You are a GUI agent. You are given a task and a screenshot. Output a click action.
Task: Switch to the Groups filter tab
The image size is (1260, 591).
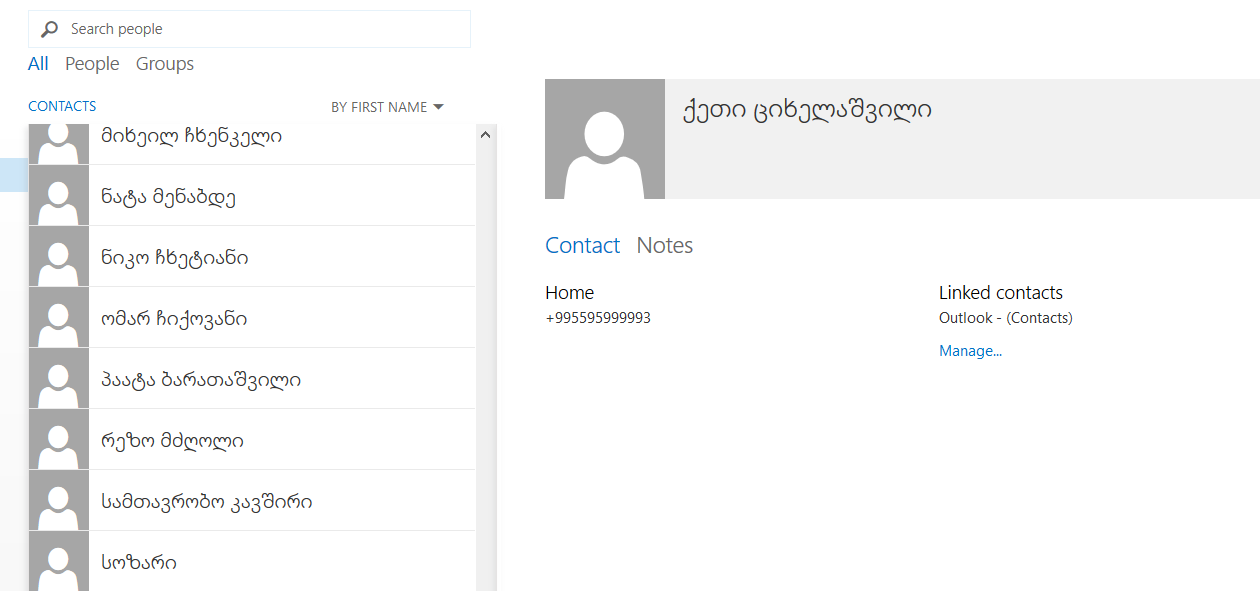pyautogui.click(x=165, y=64)
